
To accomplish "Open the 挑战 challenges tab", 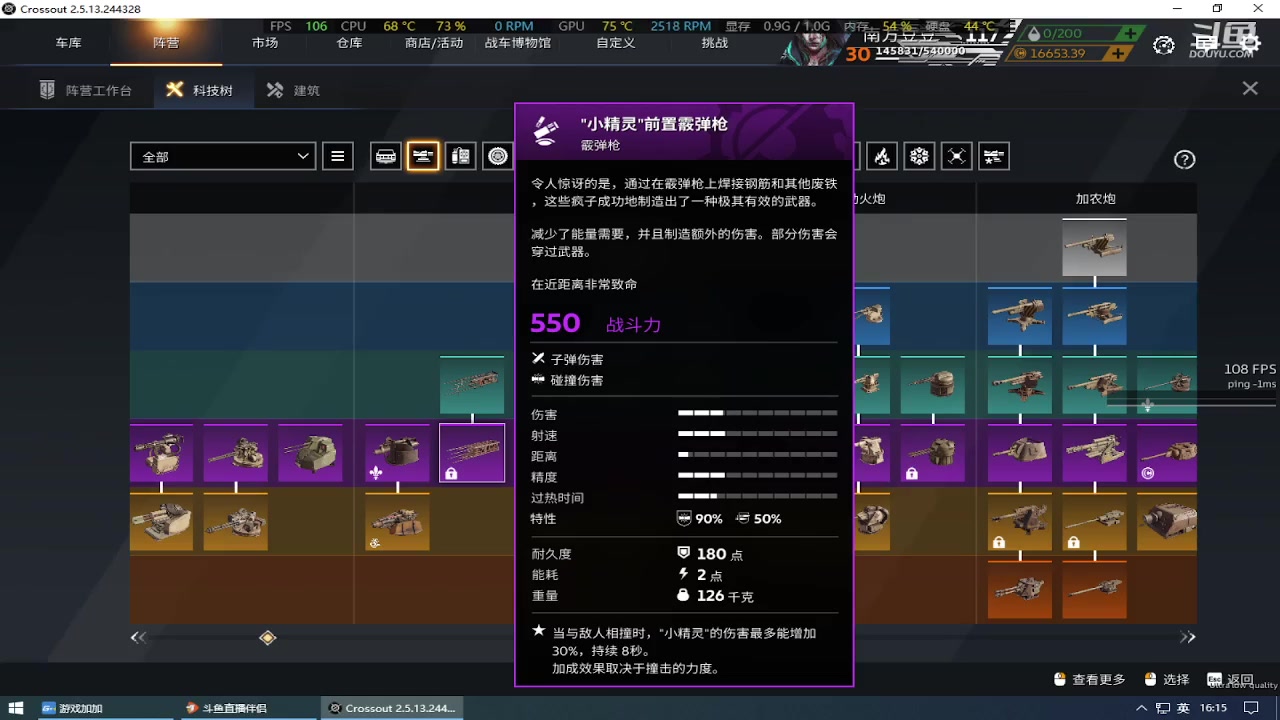I will coord(715,43).
